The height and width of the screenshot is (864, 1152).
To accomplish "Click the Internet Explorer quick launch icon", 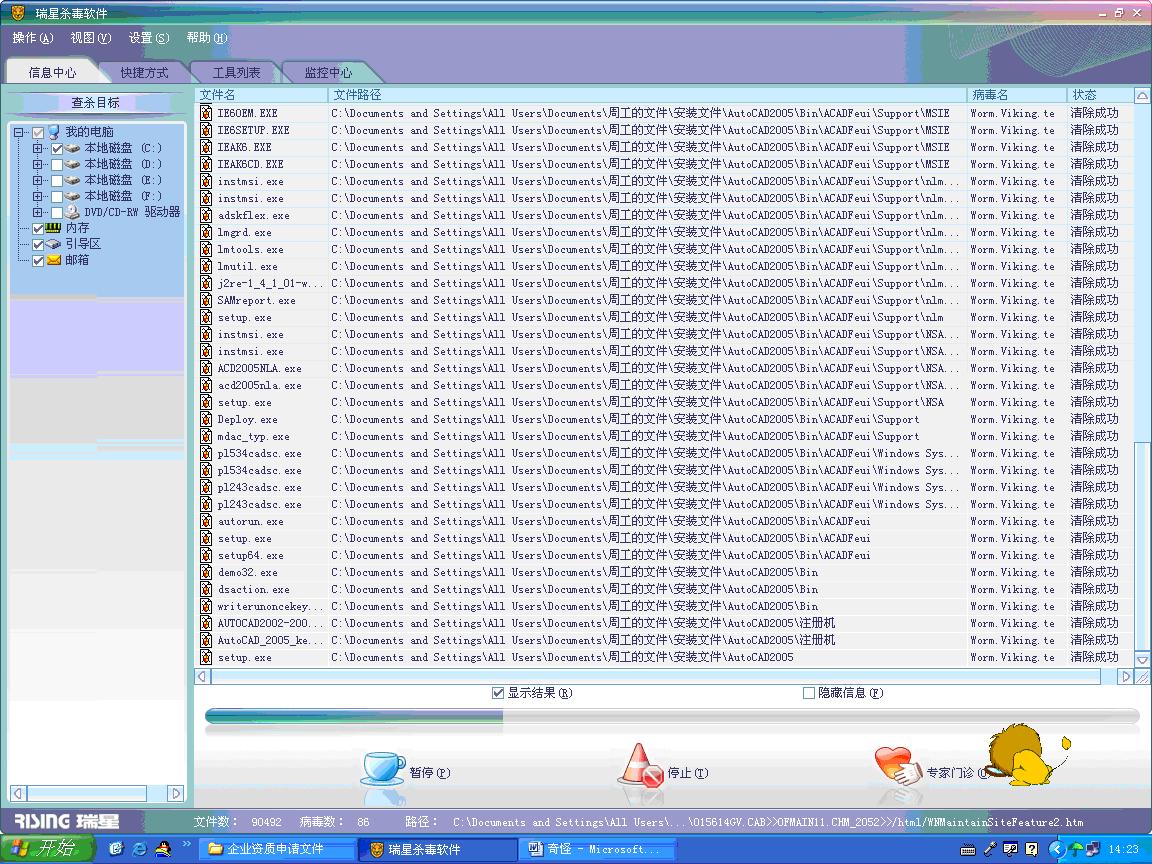I will pyautogui.click(x=139, y=849).
